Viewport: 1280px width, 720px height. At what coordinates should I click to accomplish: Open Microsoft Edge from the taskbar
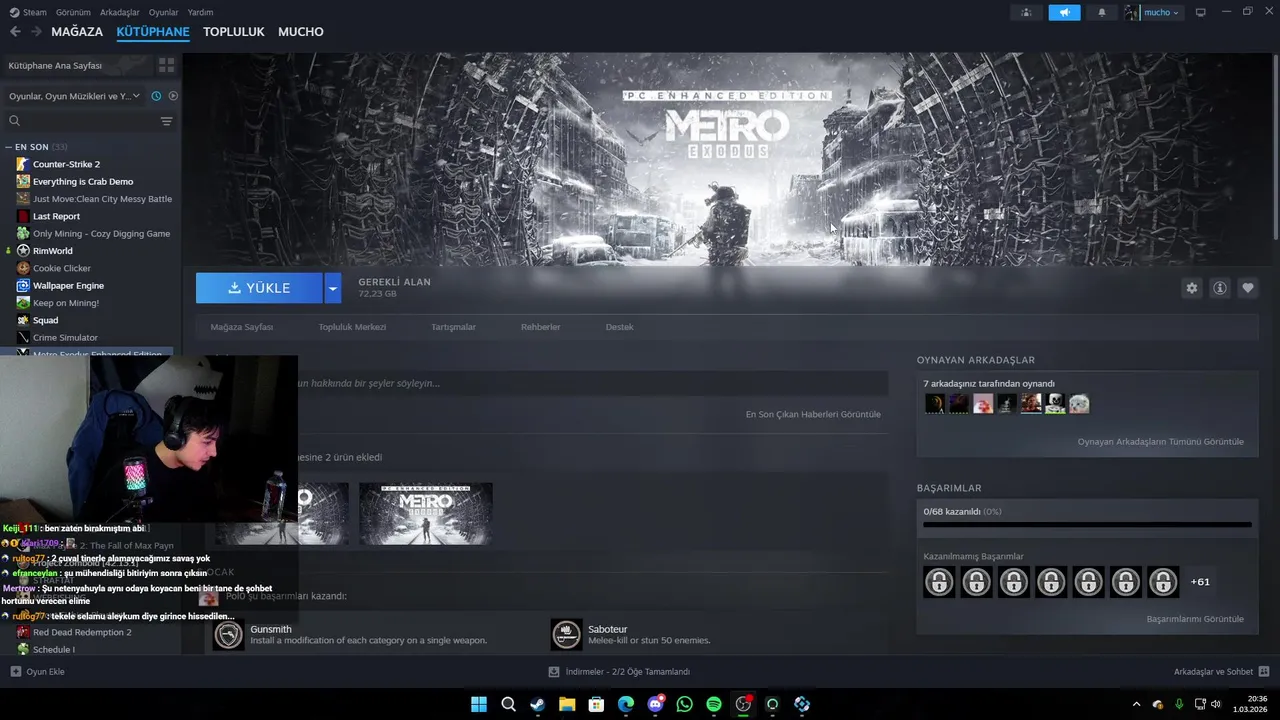point(625,704)
